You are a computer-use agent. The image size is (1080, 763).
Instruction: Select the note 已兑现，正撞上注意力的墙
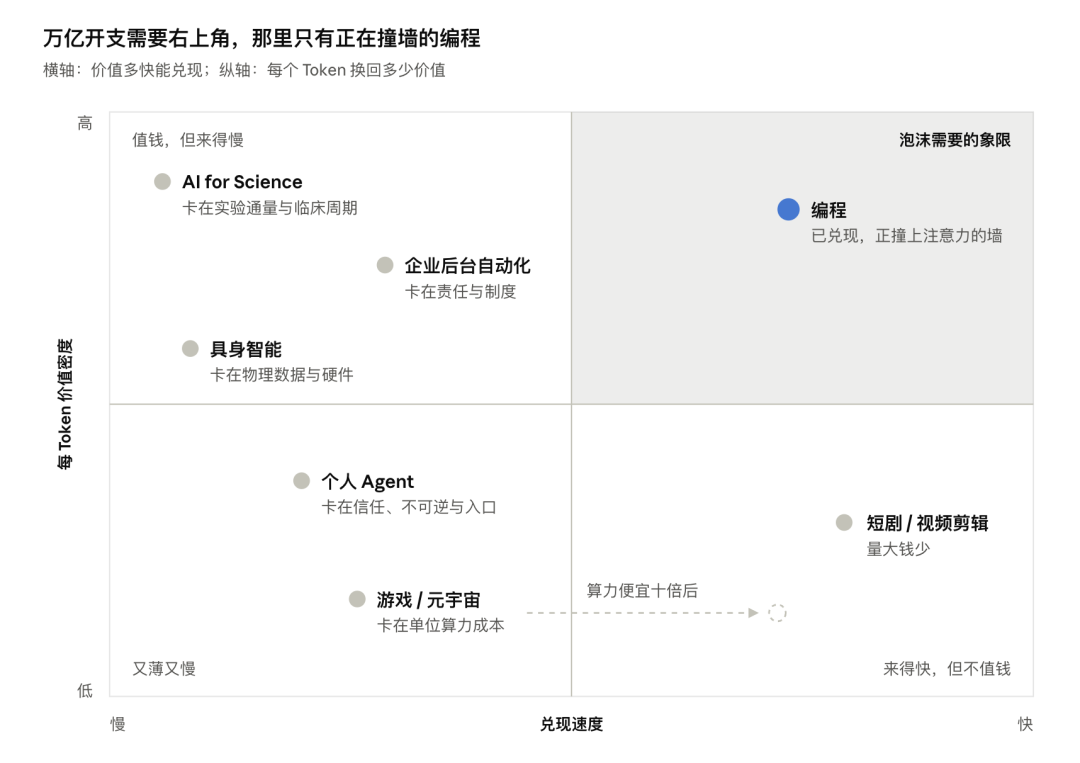point(907,236)
